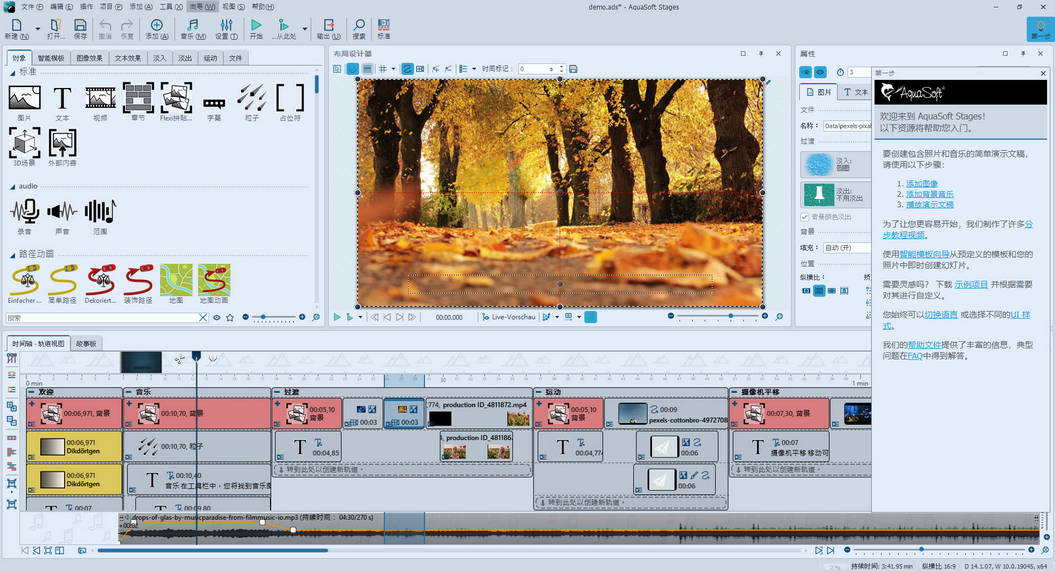Click the 音乐 music toolbar icon
The height and width of the screenshot is (571, 1055).
(191, 25)
